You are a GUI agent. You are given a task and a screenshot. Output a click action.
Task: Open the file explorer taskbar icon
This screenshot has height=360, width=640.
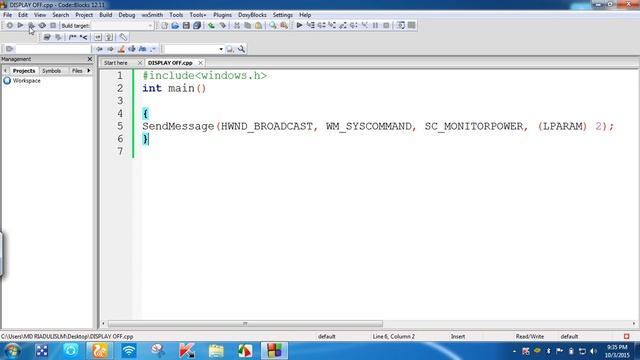(x=216, y=351)
